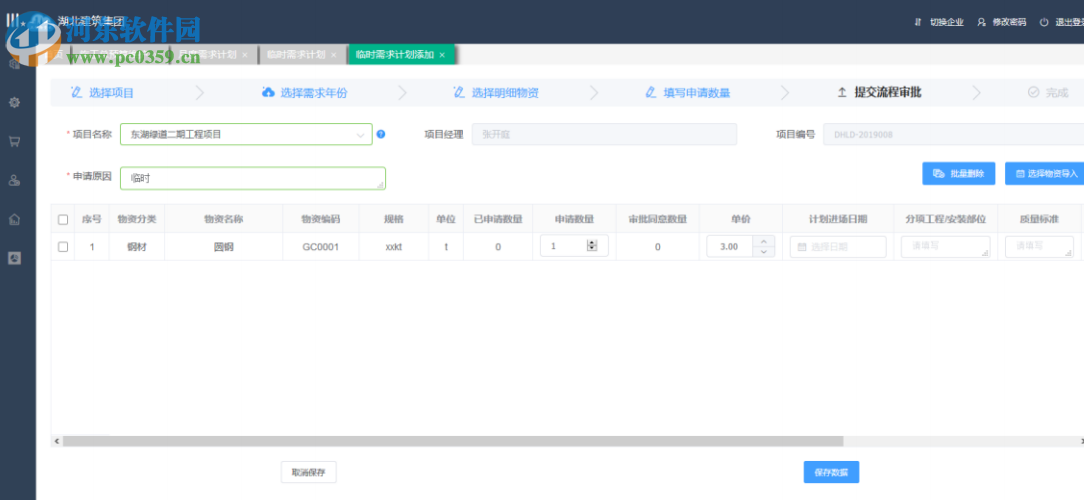Click the 退出登录 link
This screenshot has height=500, width=1084.
point(1069,22)
